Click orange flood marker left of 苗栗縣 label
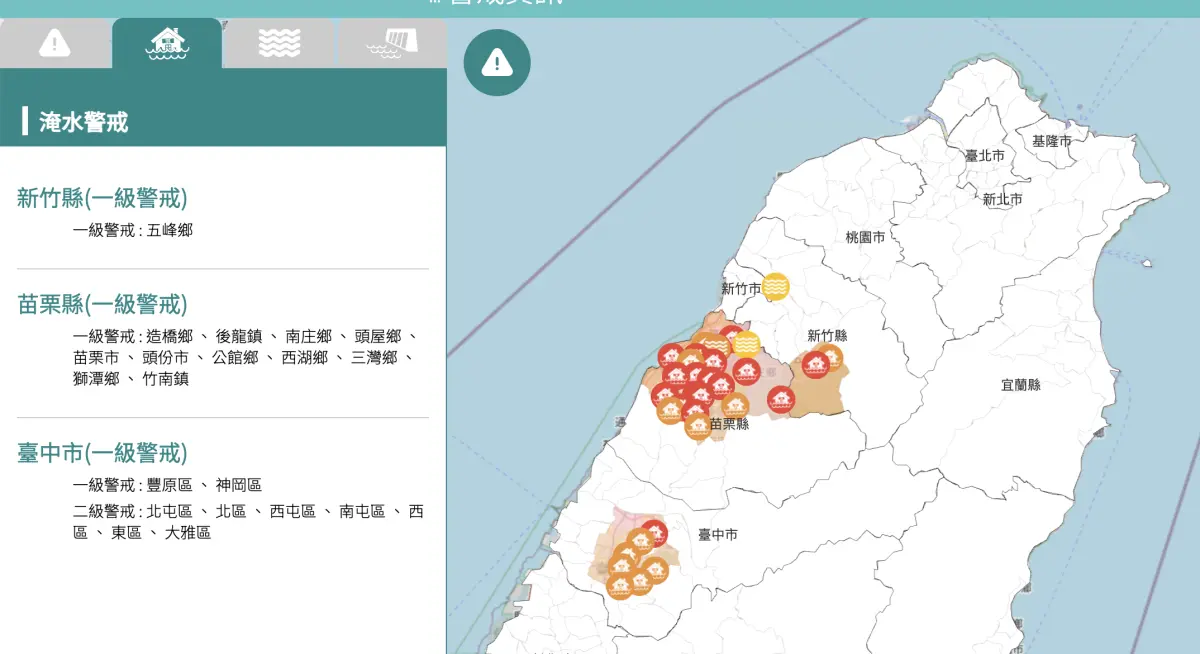 [x=698, y=426]
